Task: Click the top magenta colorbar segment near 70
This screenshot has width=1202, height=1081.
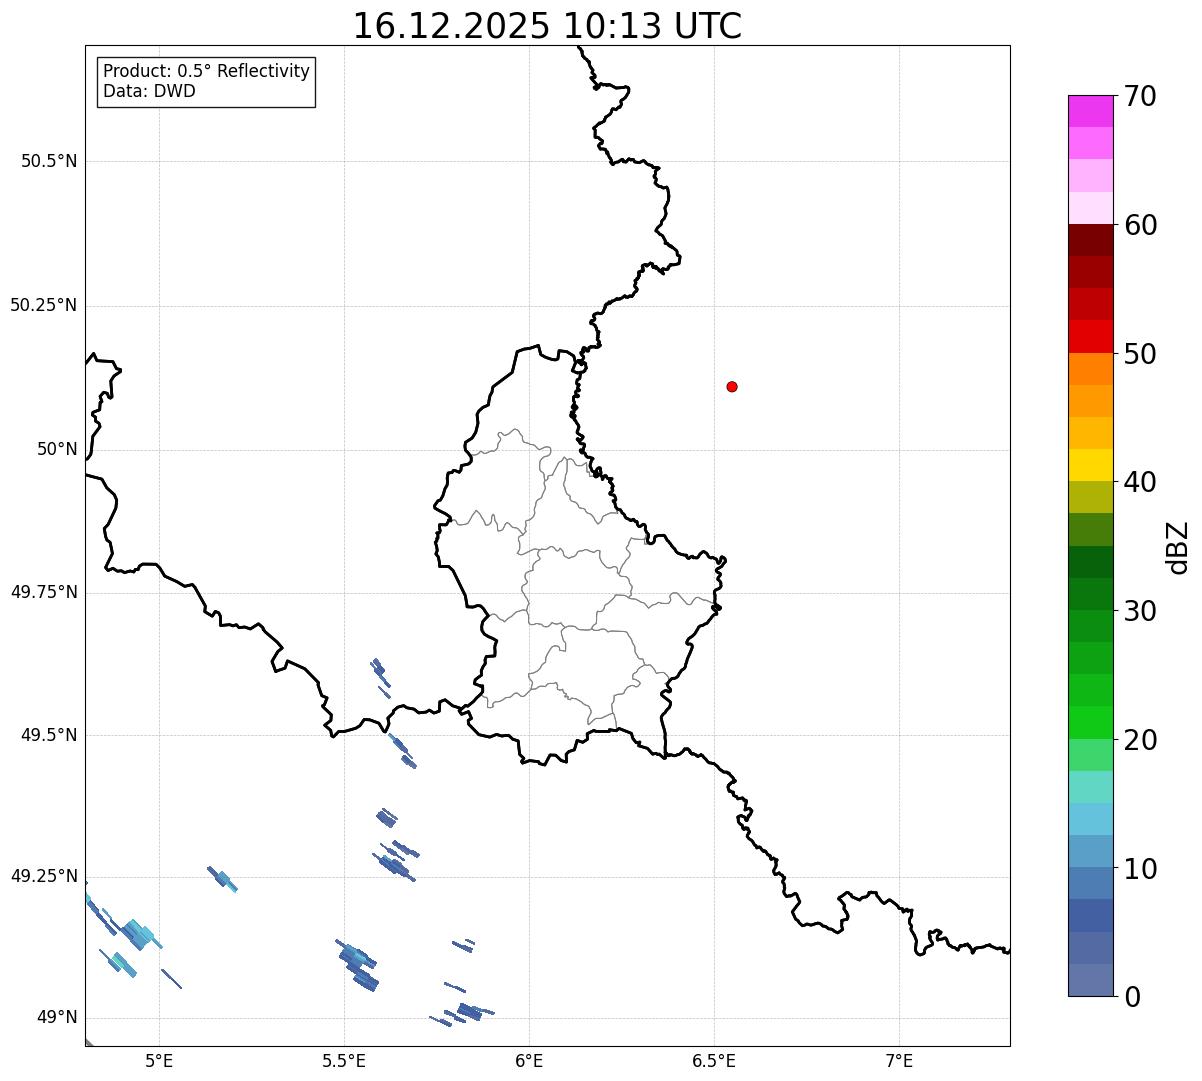Action: tap(1090, 111)
